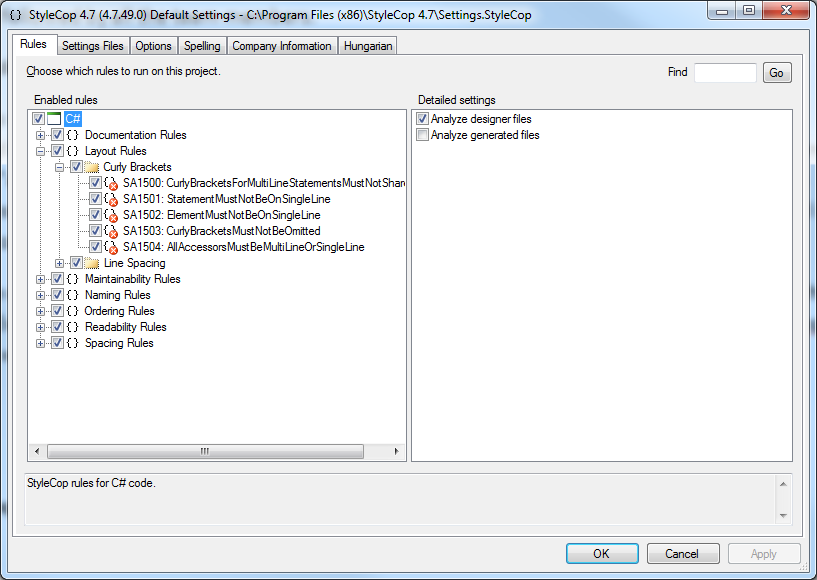The width and height of the screenshot is (817, 580).
Task: Toggle the Curly Brackets checkbox
Action: pos(77,167)
